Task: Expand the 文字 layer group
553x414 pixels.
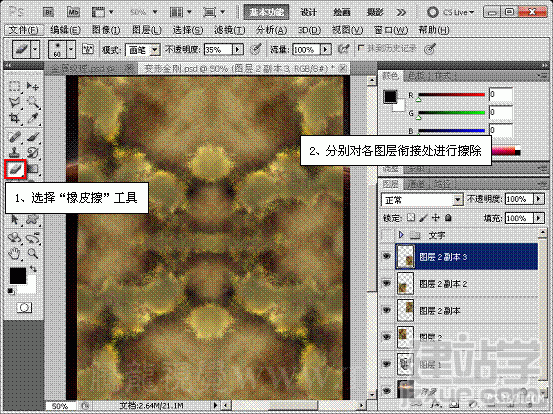Action: (x=401, y=234)
